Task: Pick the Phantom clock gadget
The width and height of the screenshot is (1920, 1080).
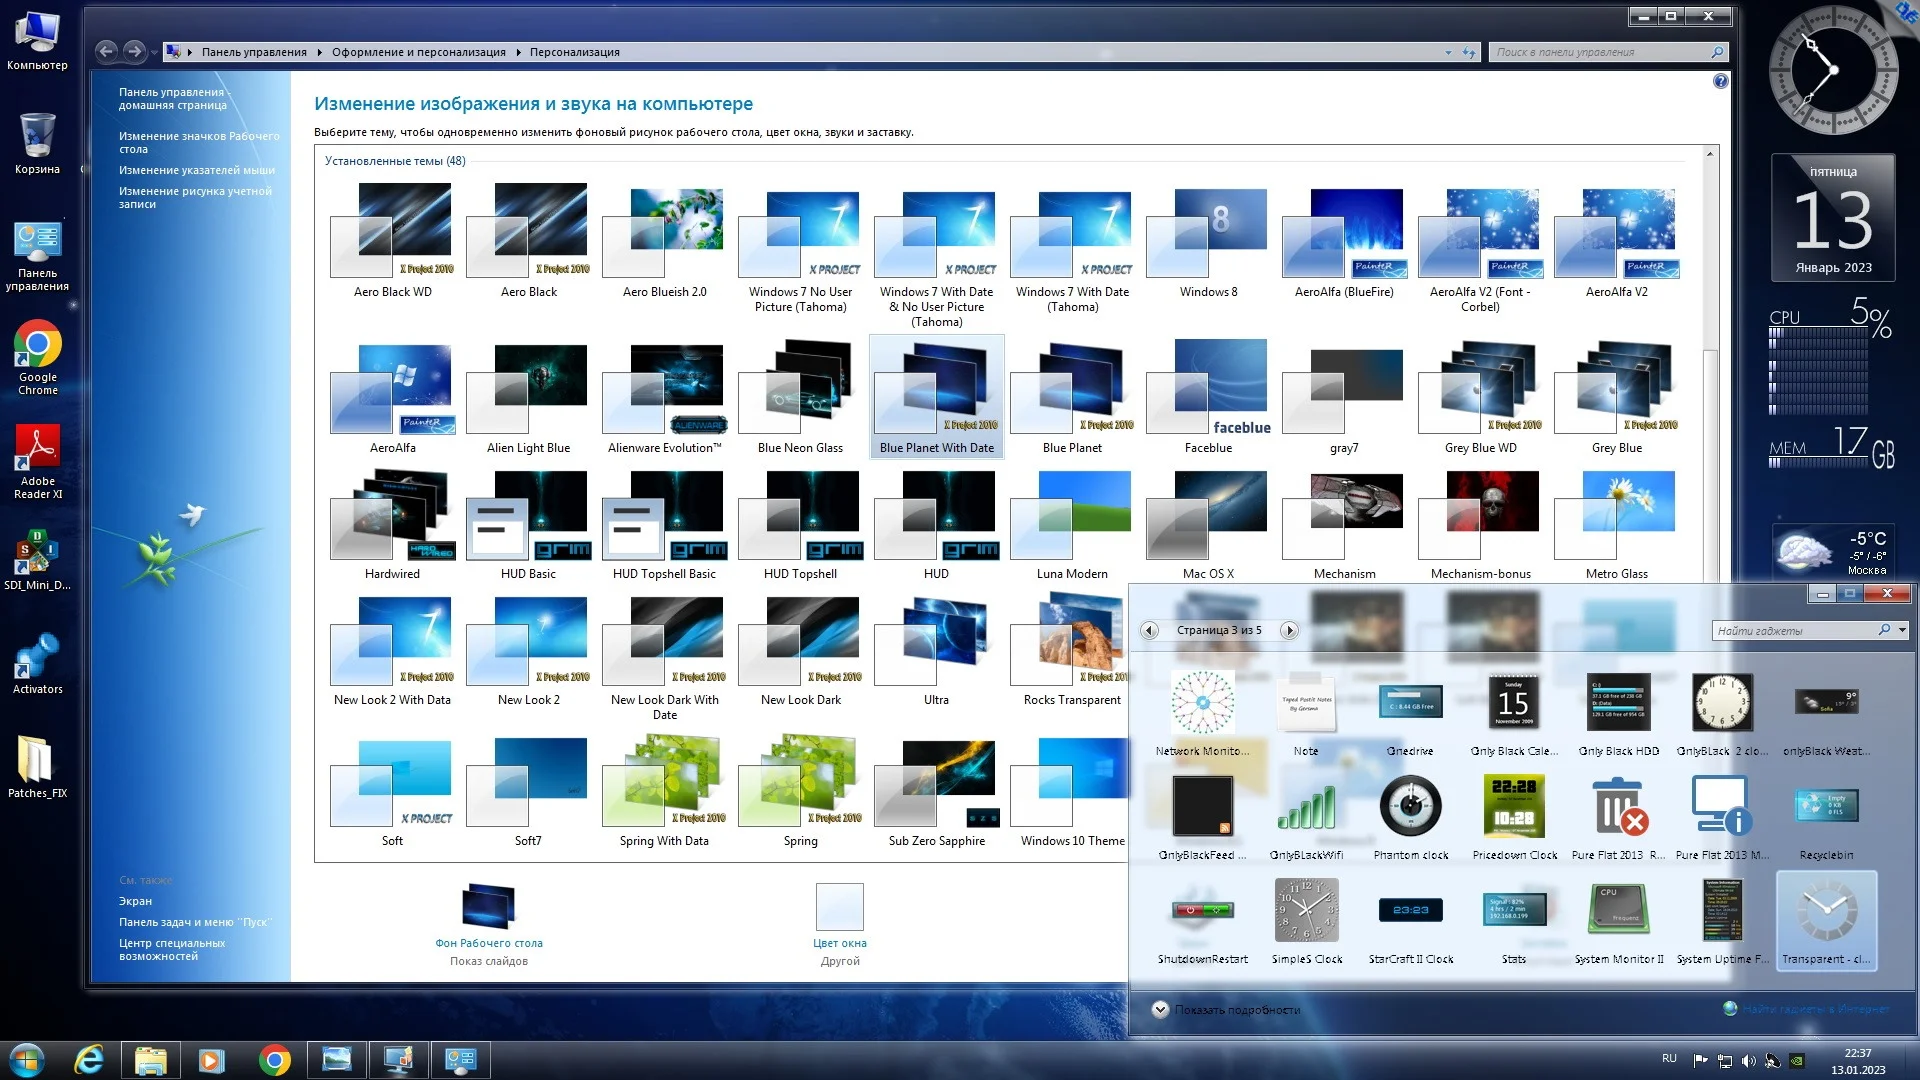Action: point(1410,807)
